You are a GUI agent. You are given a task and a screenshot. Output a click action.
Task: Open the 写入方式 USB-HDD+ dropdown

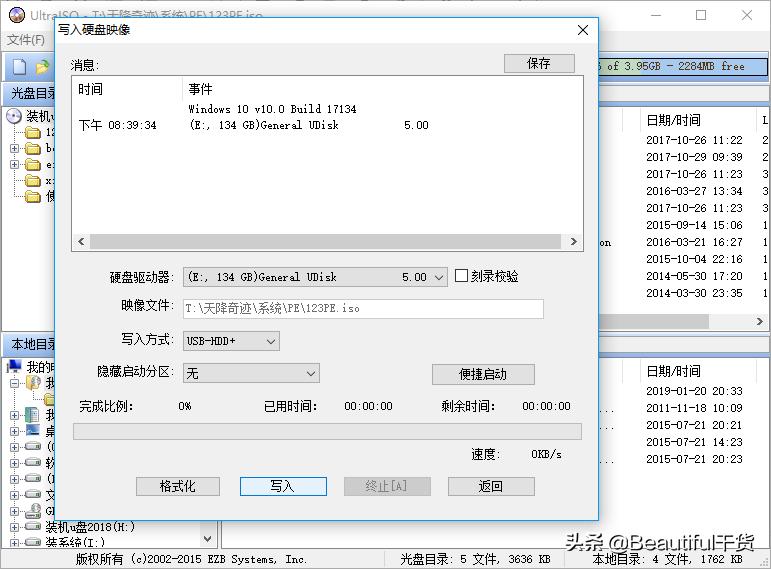(x=231, y=341)
